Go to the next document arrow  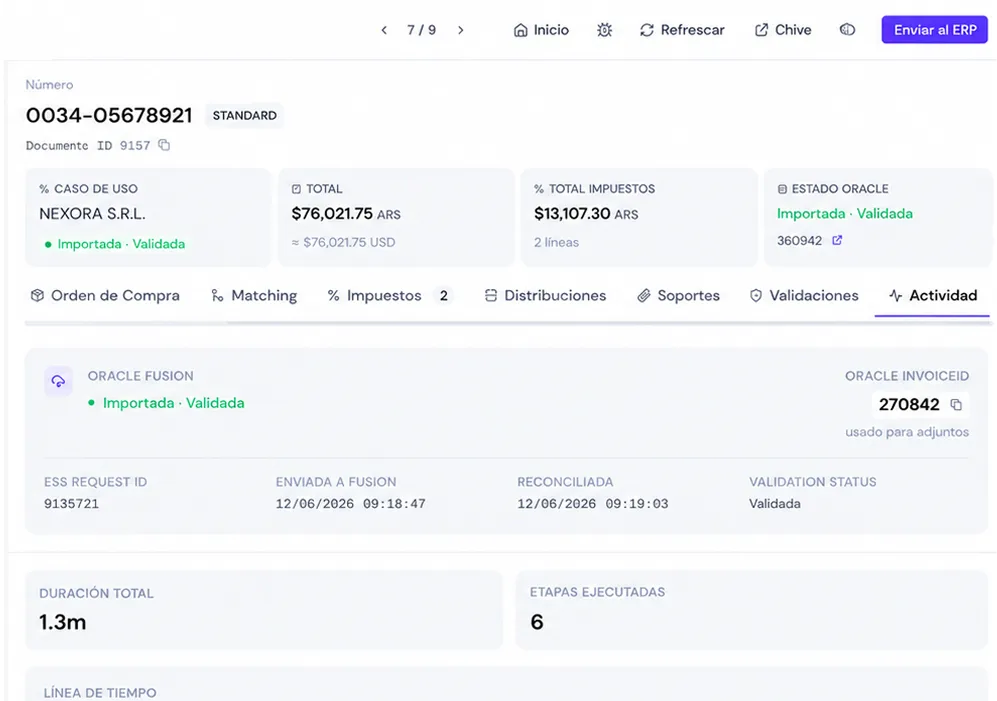461,30
